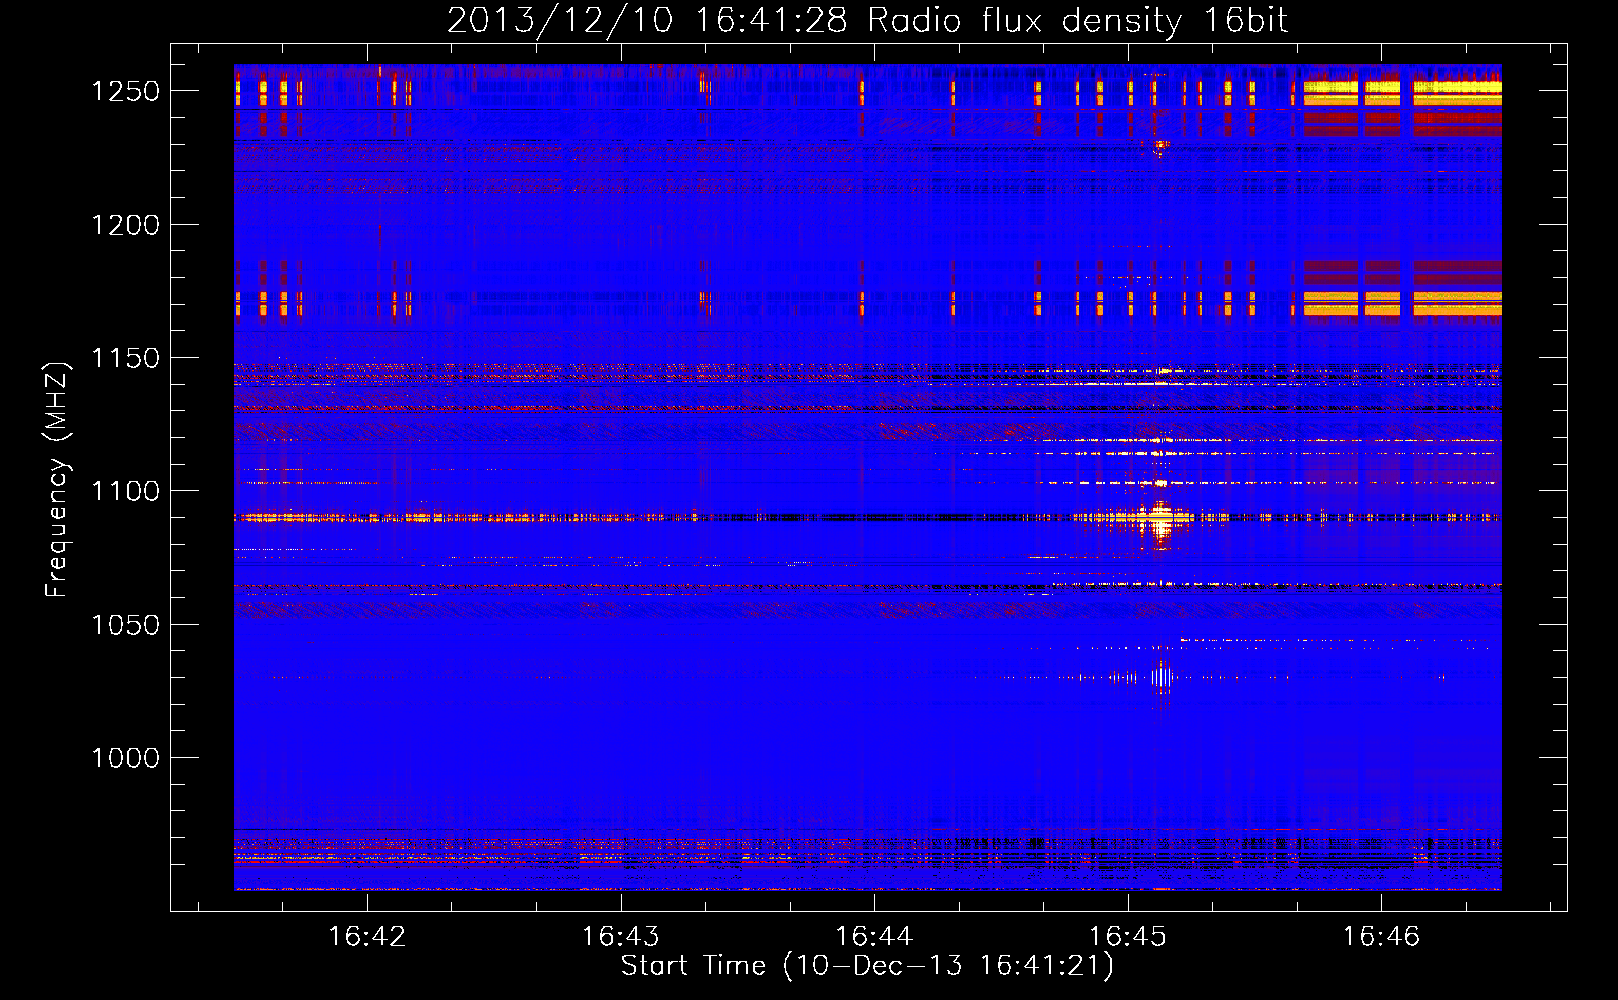Click the 1250 frequency tick label

pyautogui.click(x=125, y=91)
